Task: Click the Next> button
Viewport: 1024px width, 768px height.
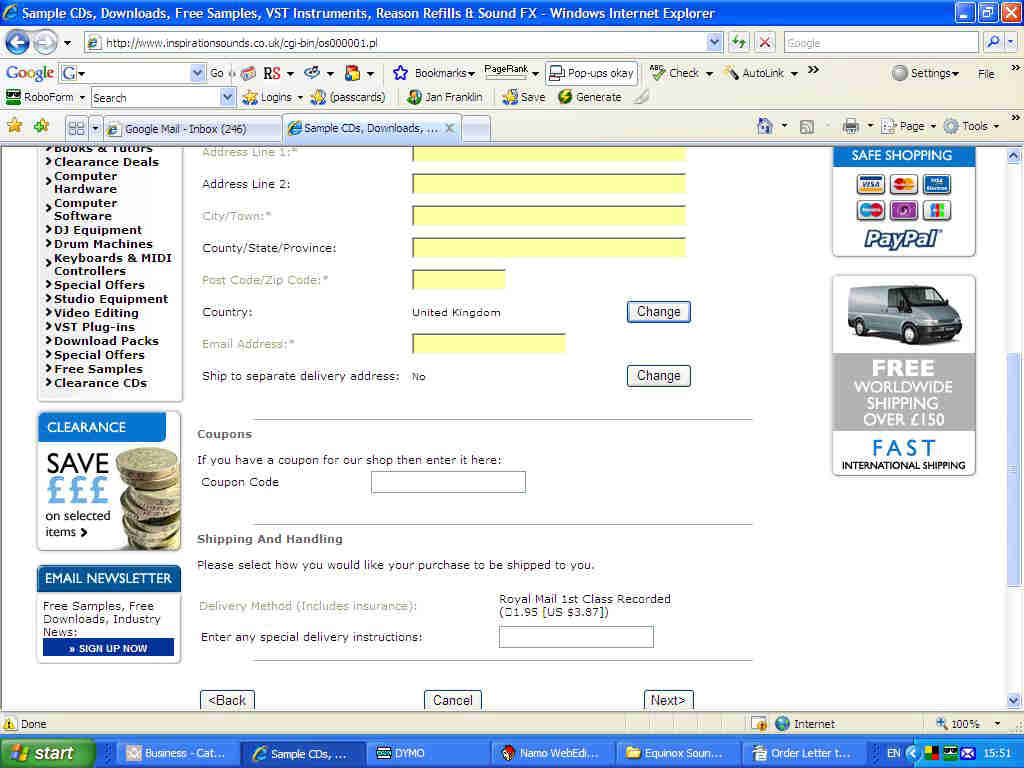Action: tap(668, 700)
